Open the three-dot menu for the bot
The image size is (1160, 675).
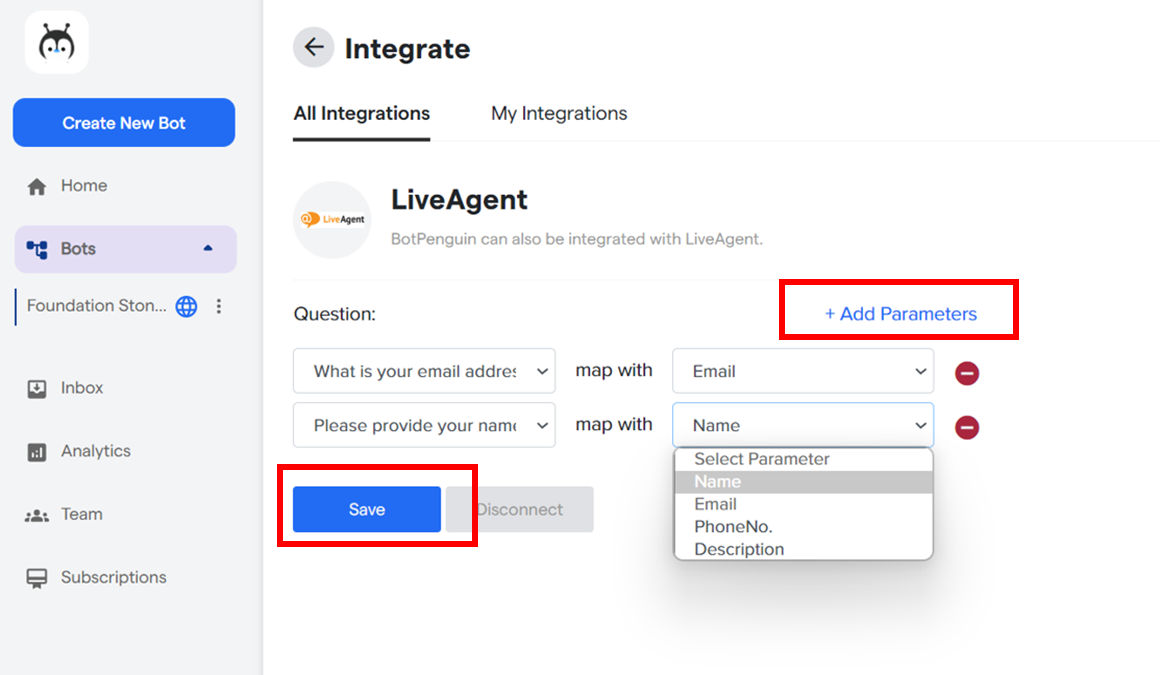pyautogui.click(x=219, y=306)
